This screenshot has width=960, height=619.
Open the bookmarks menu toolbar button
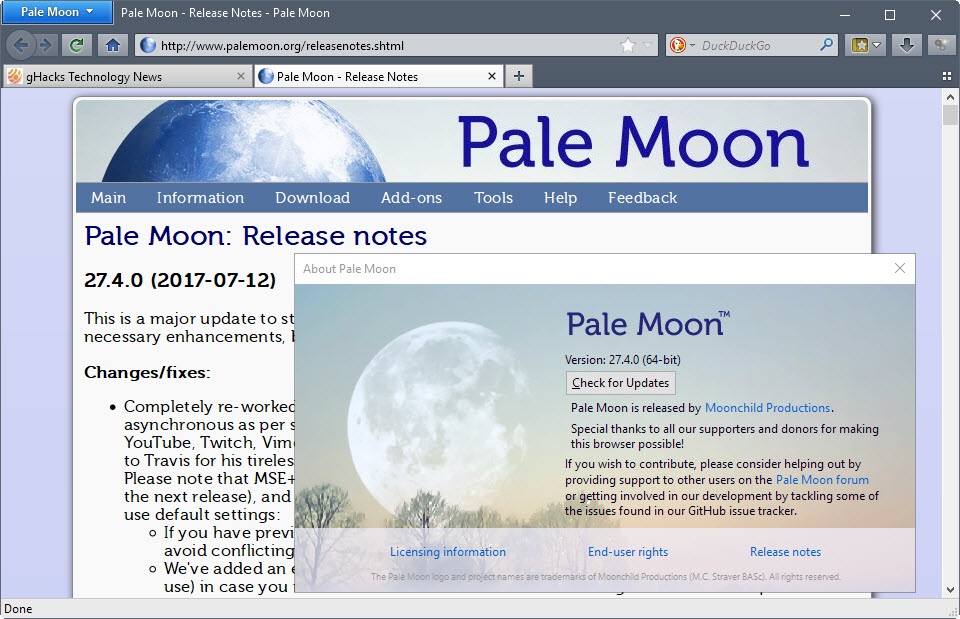pos(865,45)
